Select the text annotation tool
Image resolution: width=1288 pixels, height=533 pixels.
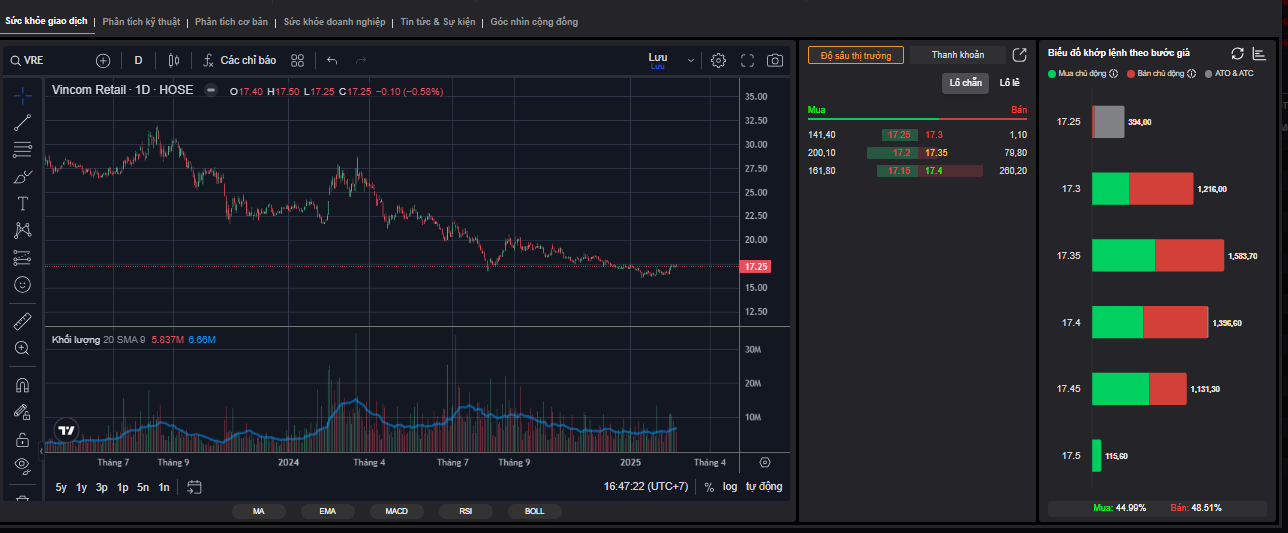(23, 203)
